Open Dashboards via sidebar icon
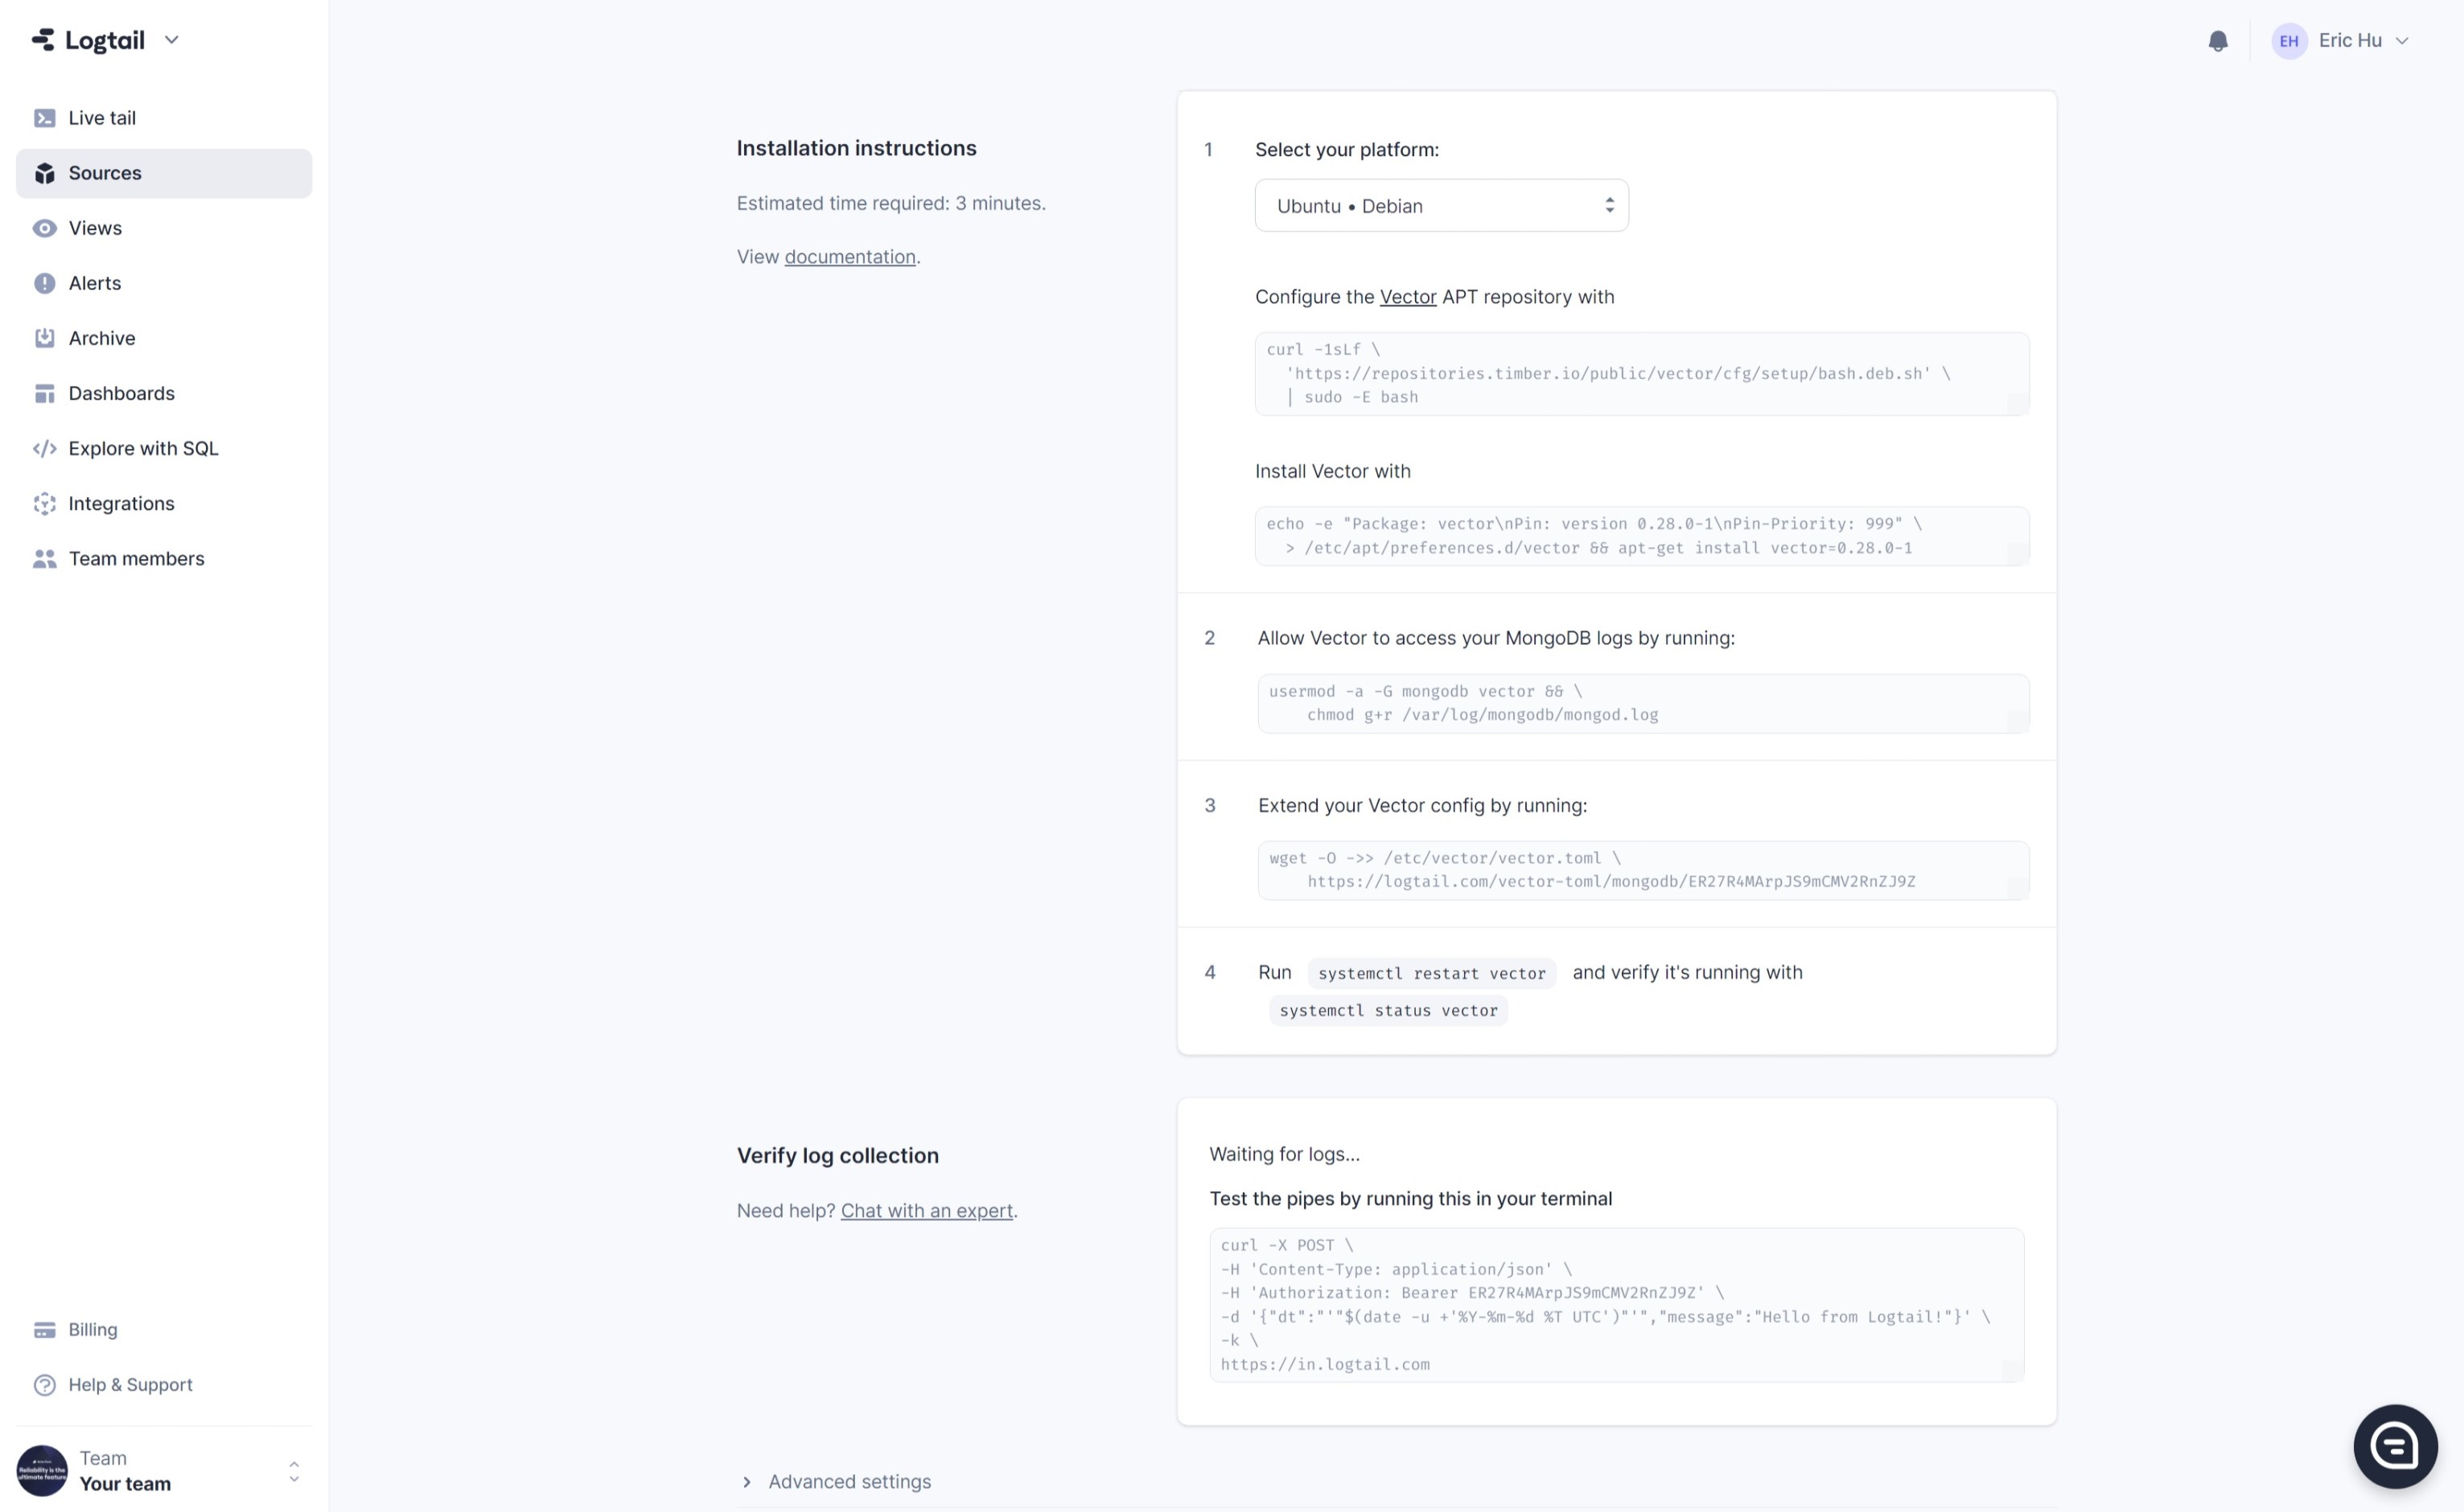This screenshot has width=2464, height=1512. (x=44, y=392)
